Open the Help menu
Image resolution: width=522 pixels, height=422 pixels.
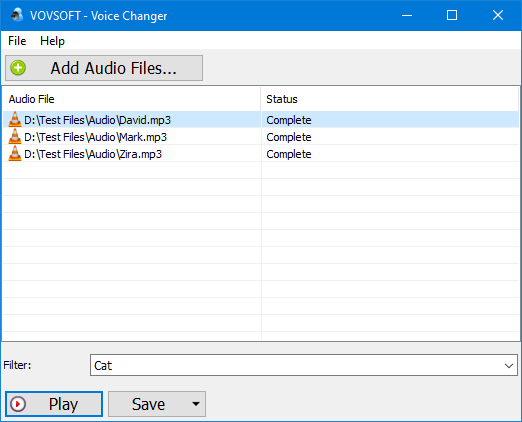52,41
